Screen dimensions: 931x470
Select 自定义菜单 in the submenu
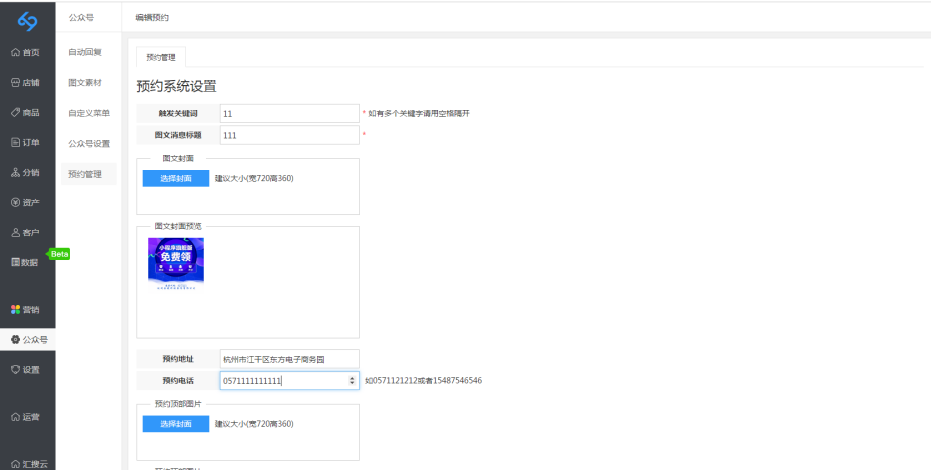(89, 113)
